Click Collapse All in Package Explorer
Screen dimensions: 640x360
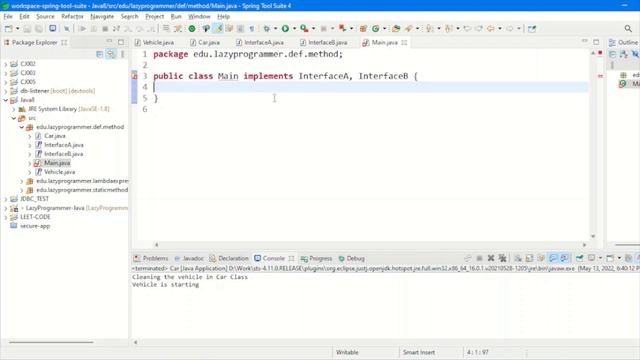pyautogui.click(x=100, y=54)
